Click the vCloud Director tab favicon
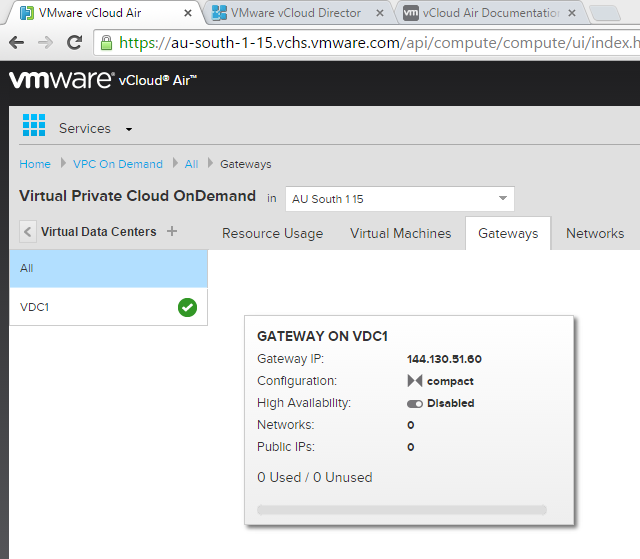This screenshot has height=559, width=640. pos(219,13)
